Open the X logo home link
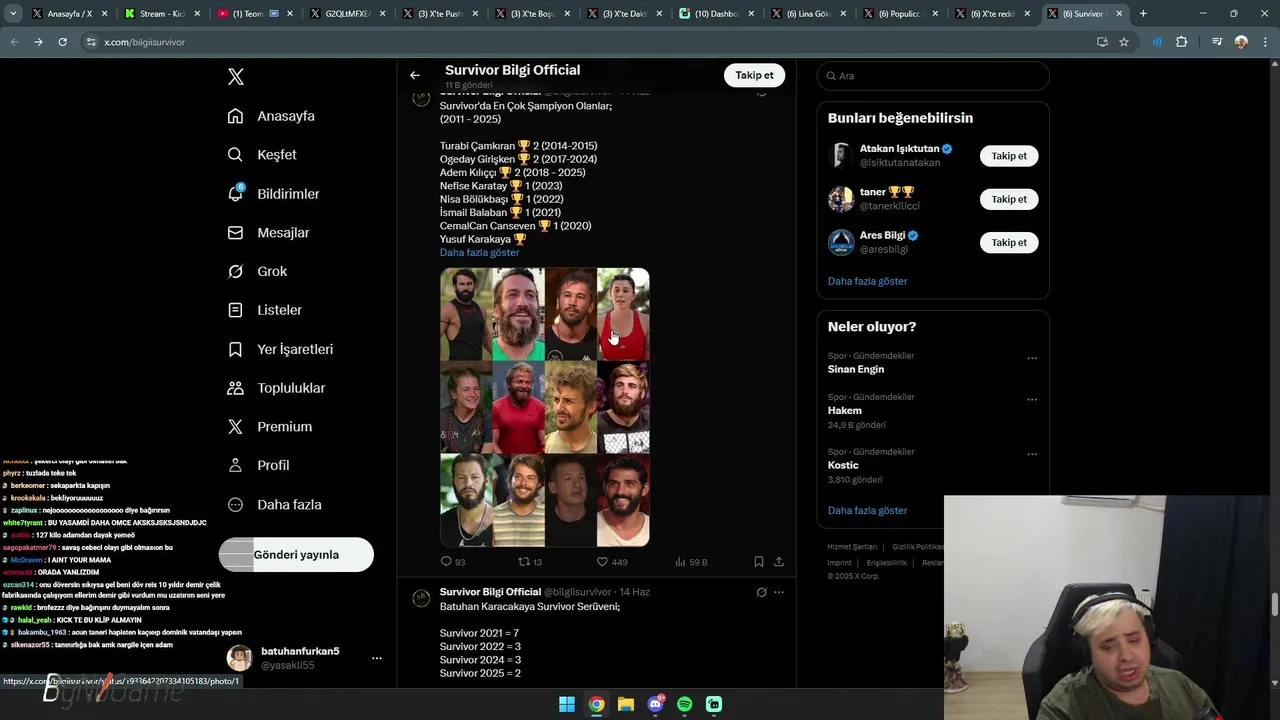 pyautogui.click(x=236, y=77)
